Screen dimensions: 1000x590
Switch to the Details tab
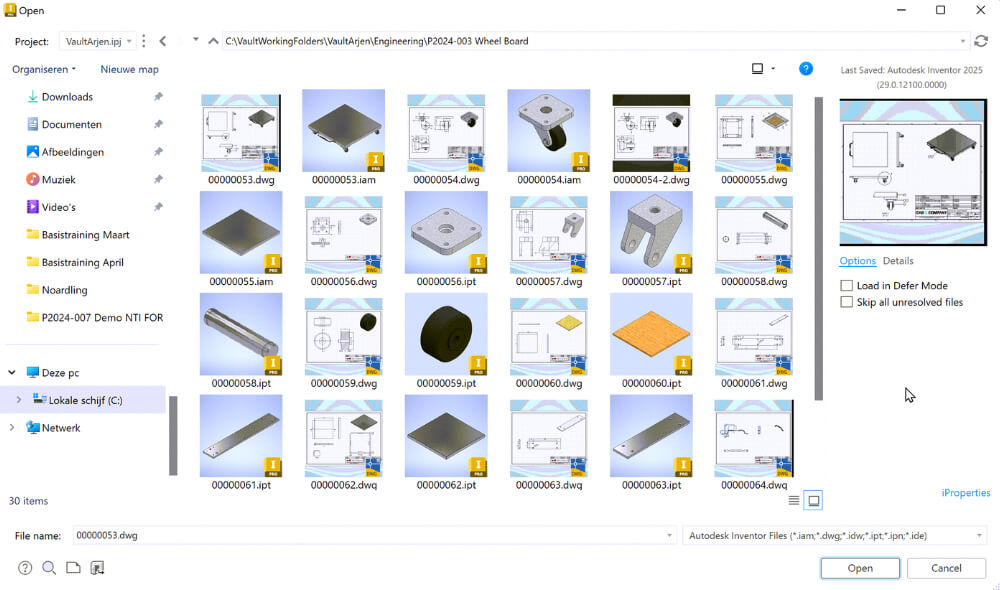[898, 260]
